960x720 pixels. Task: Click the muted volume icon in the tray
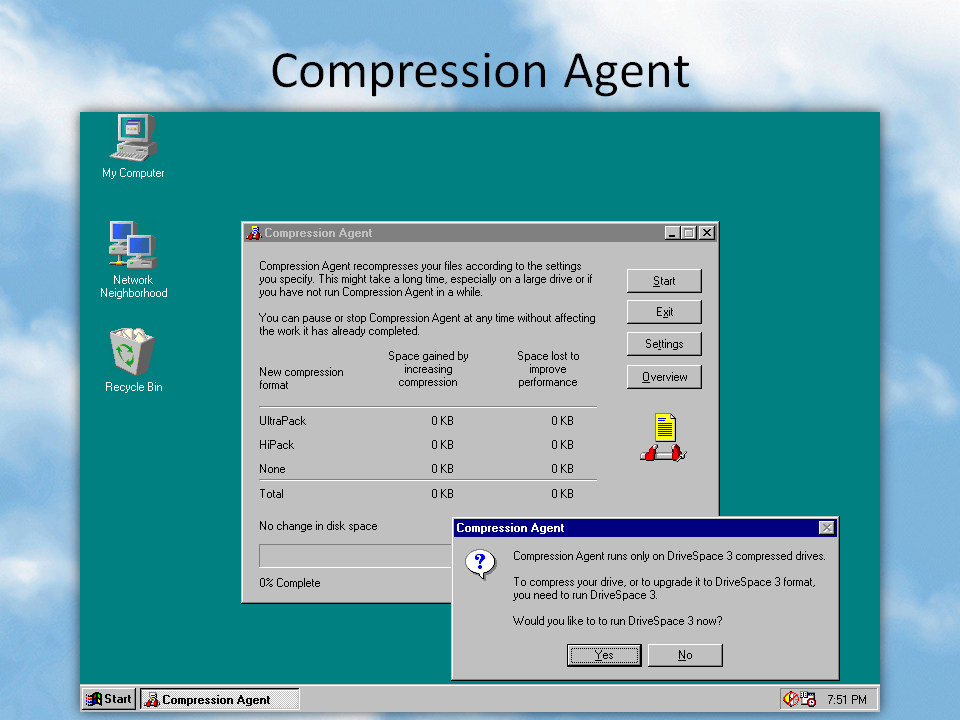(x=790, y=698)
